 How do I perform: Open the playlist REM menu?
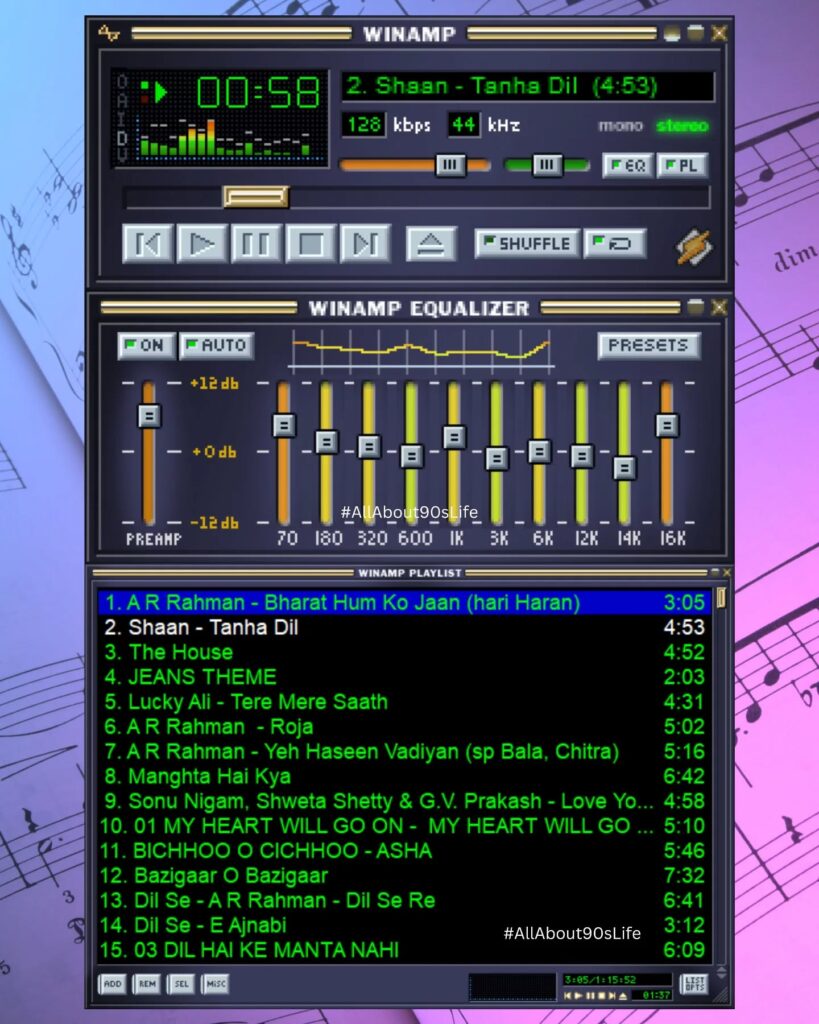click(147, 984)
